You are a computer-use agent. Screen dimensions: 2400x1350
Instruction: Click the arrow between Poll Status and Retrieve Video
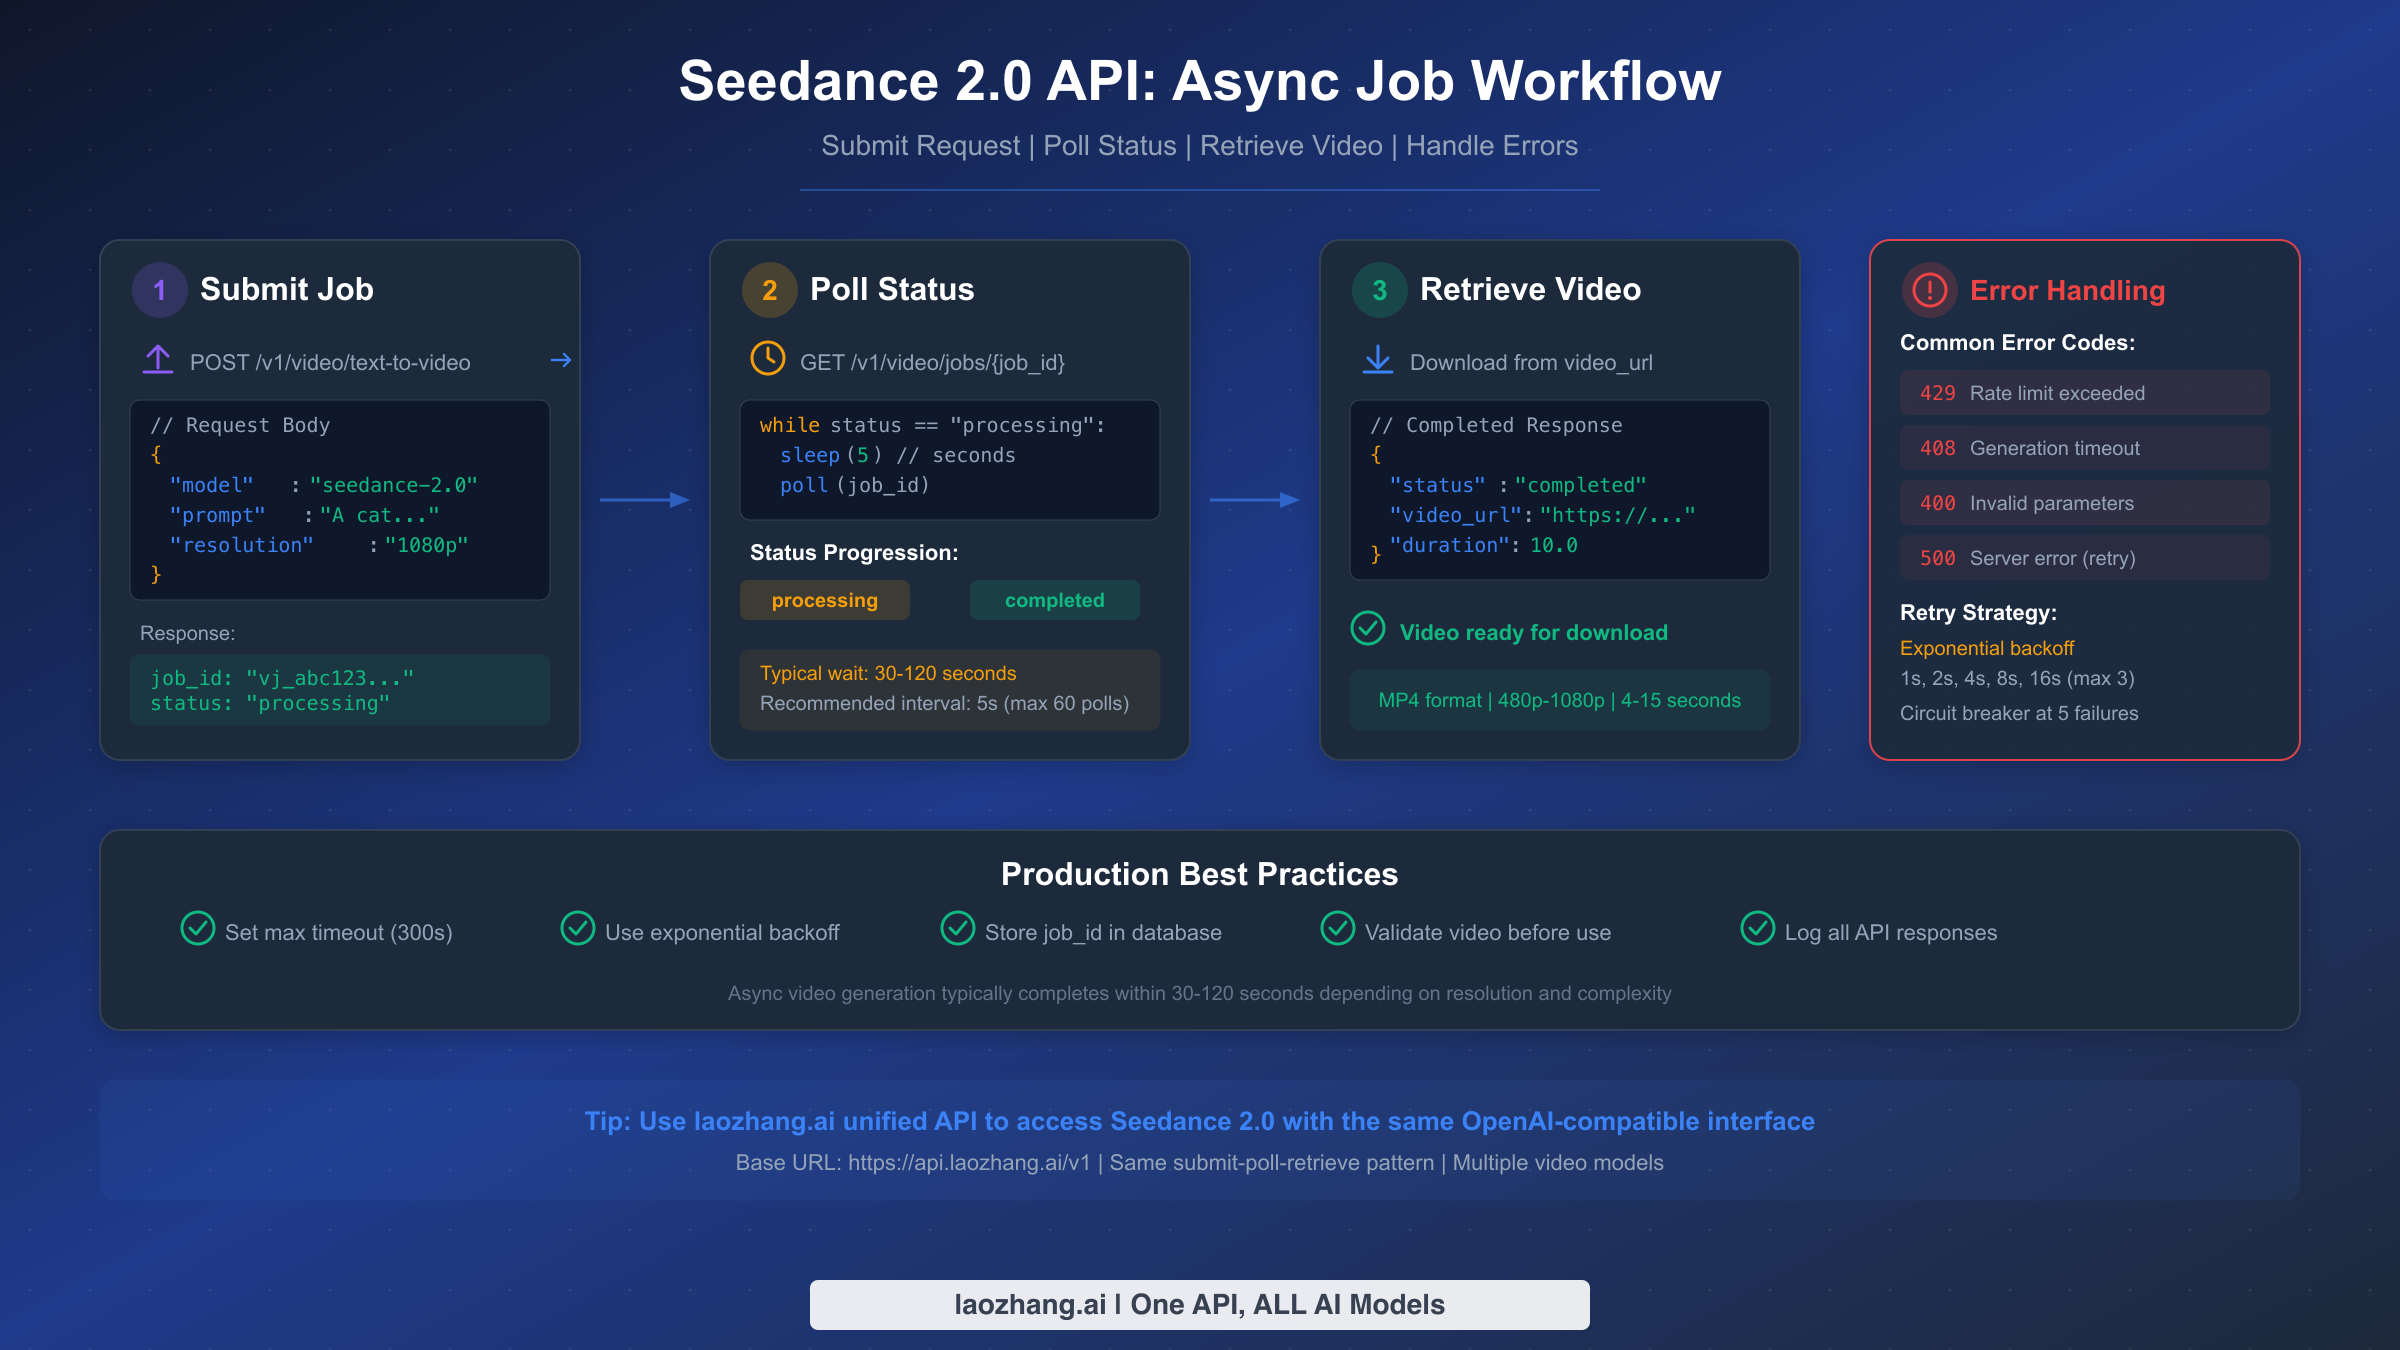click(x=1257, y=498)
